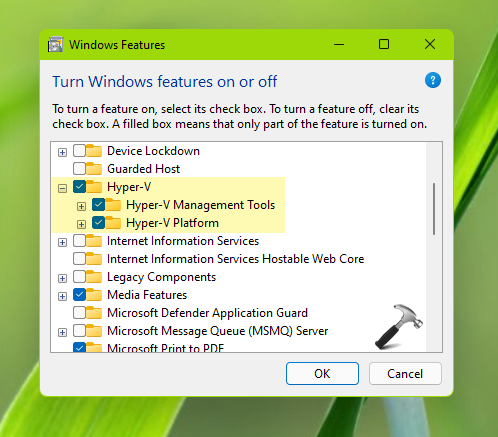Click the help question mark icon
The height and width of the screenshot is (437, 498).
(x=433, y=80)
